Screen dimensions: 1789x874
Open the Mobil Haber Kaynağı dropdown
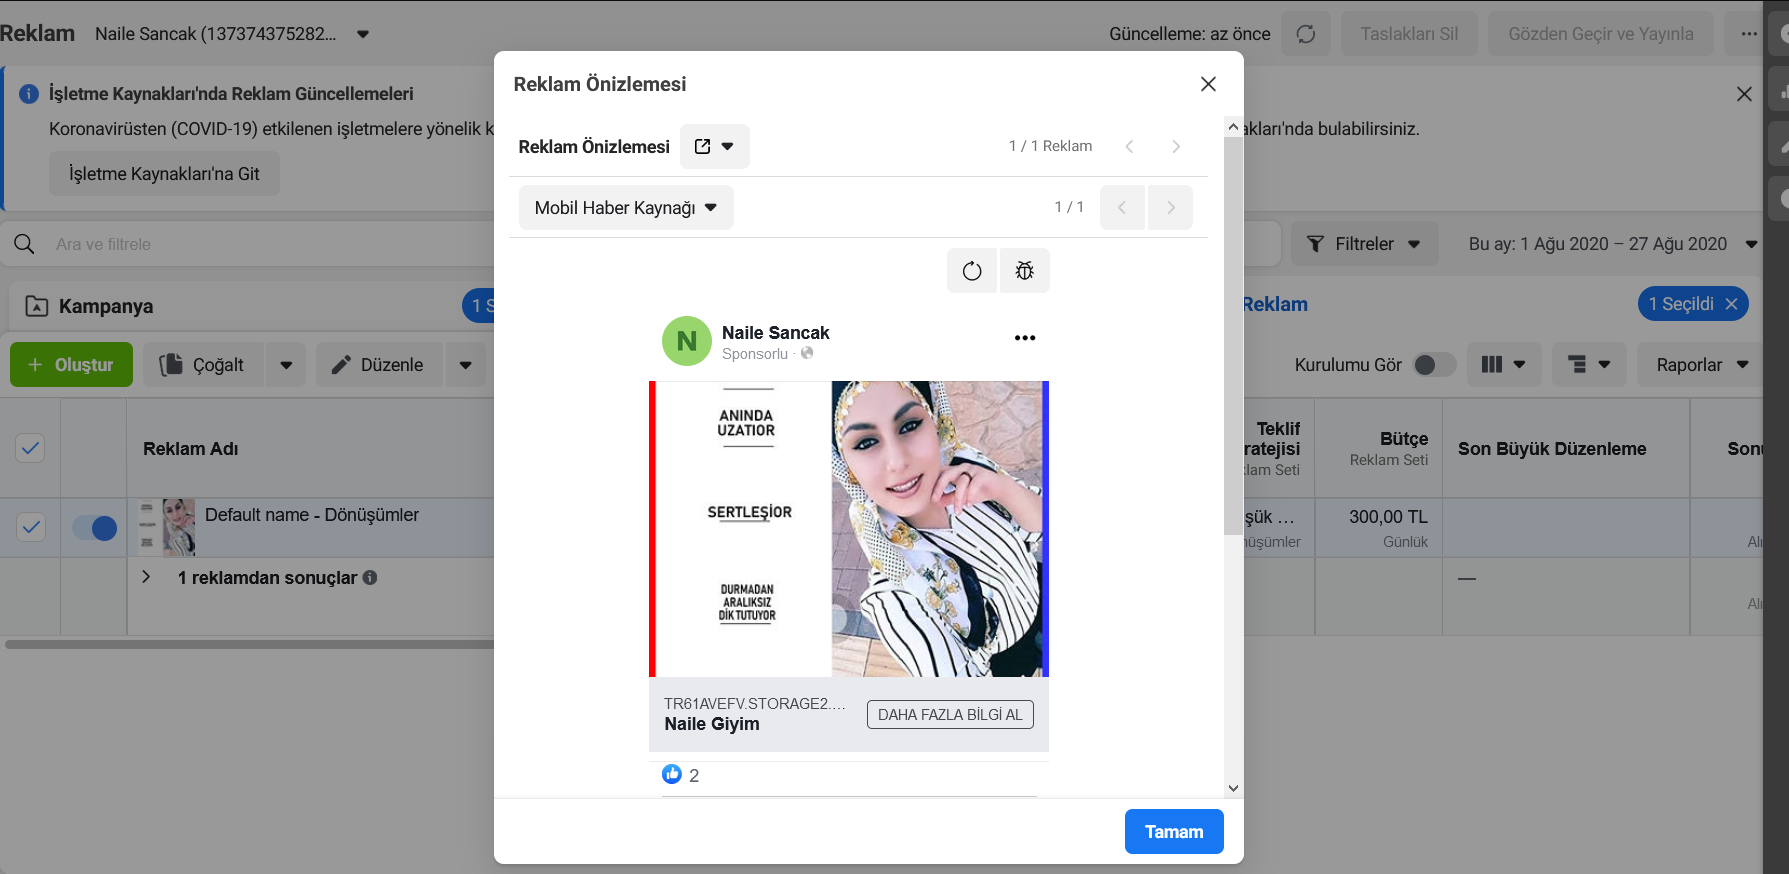pyautogui.click(x=626, y=208)
